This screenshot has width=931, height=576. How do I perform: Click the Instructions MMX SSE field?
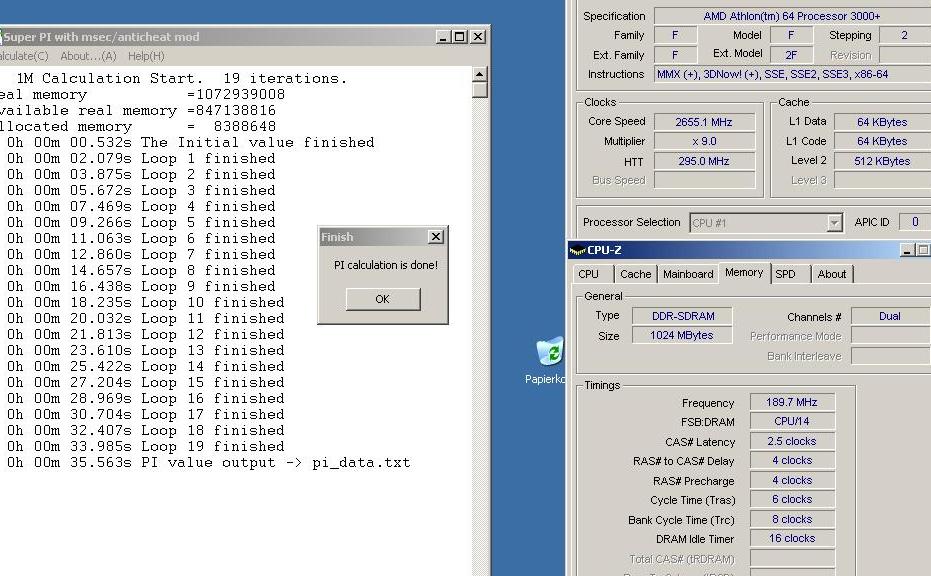coord(793,74)
